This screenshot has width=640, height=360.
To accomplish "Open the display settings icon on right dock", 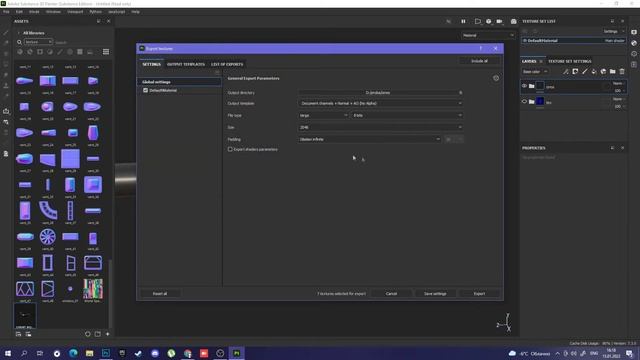I will (634, 32).
